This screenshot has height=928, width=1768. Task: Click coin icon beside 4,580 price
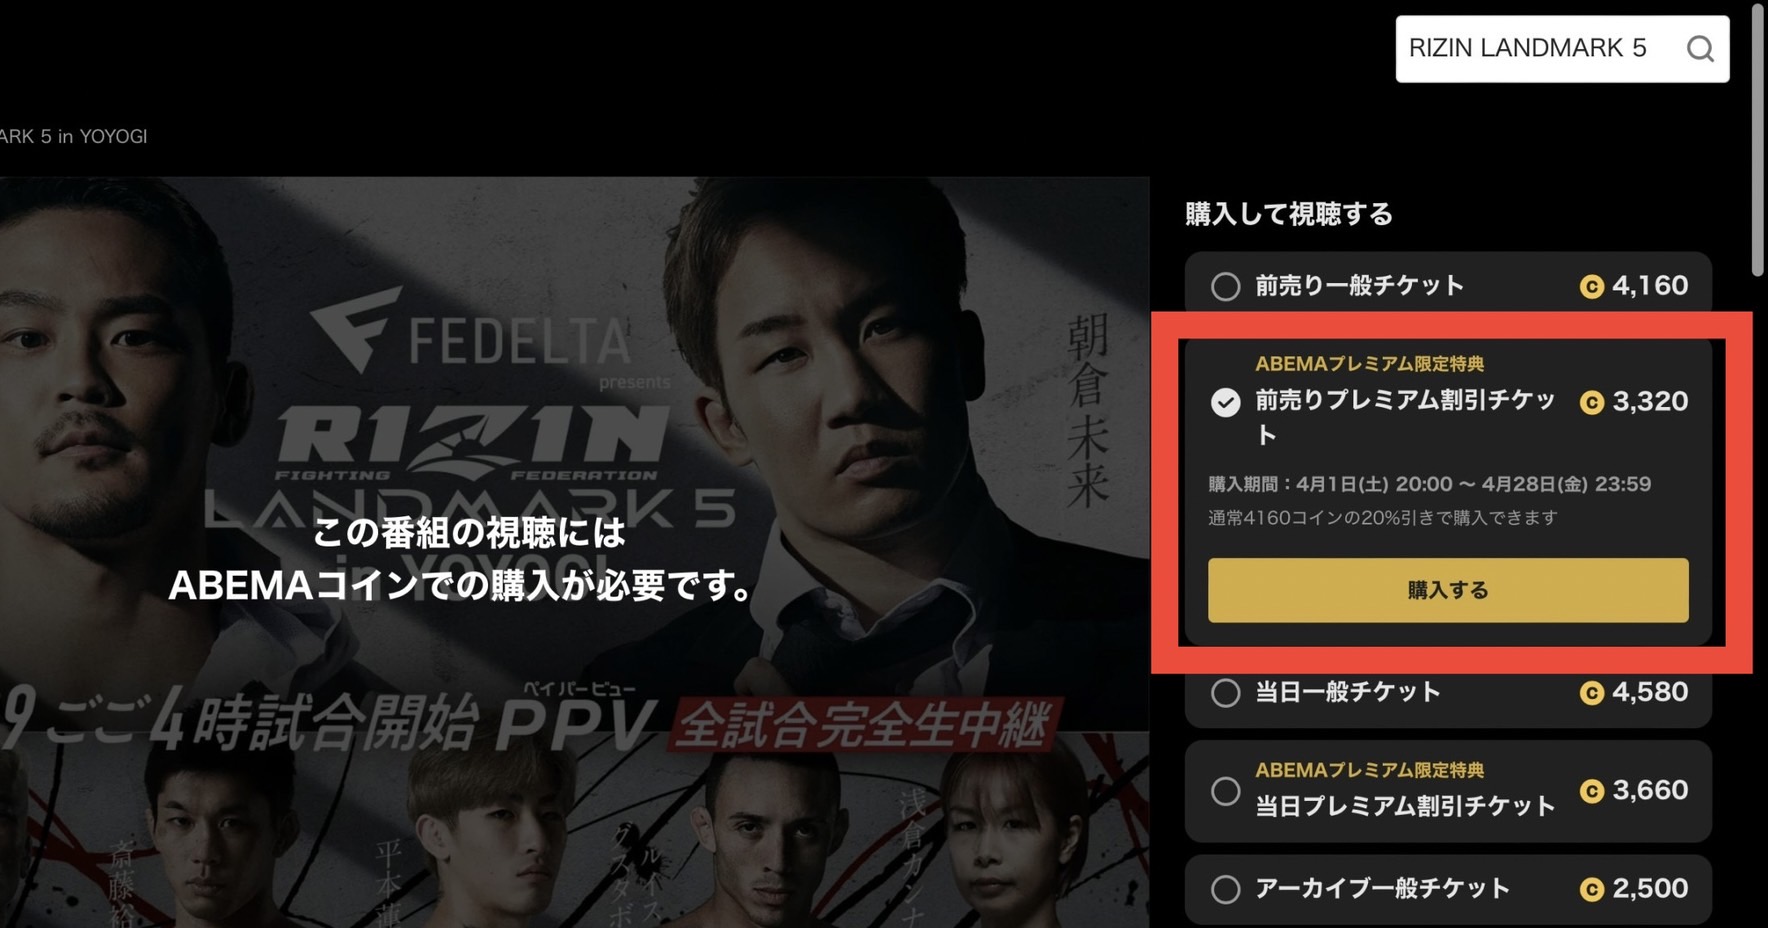tap(1591, 693)
